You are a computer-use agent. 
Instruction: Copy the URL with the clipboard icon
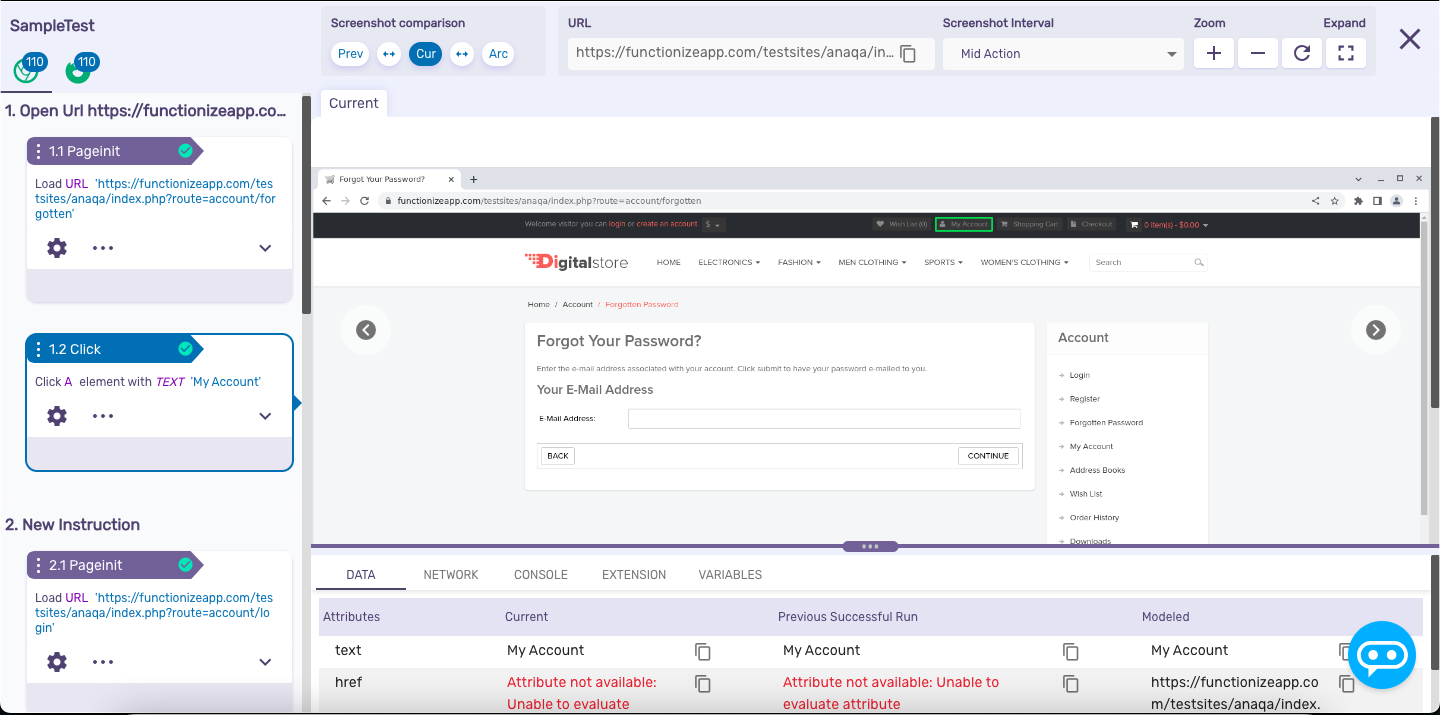click(x=908, y=54)
